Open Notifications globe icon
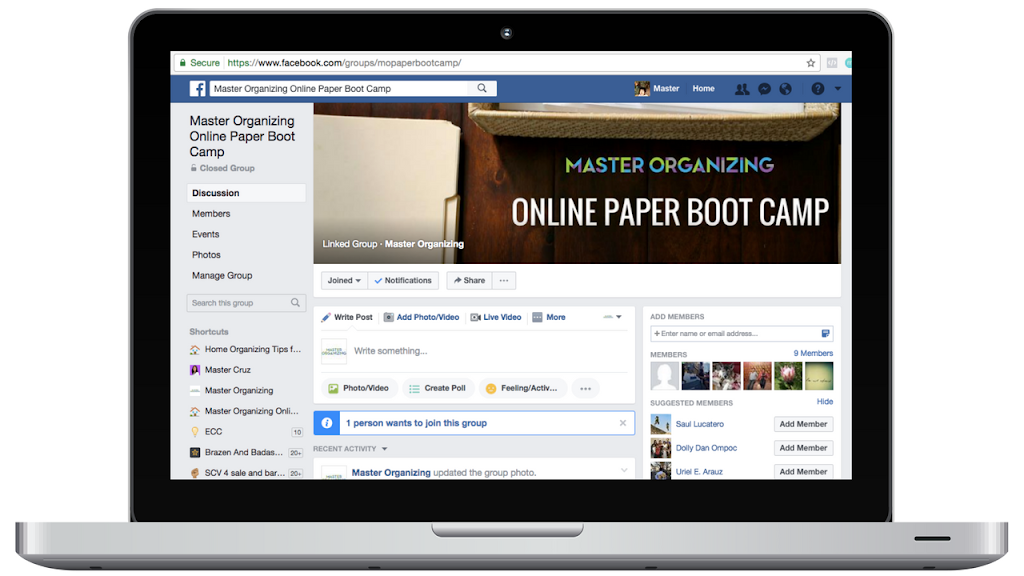The height and width of the screenshot is (576, 1024). point(786,89)
